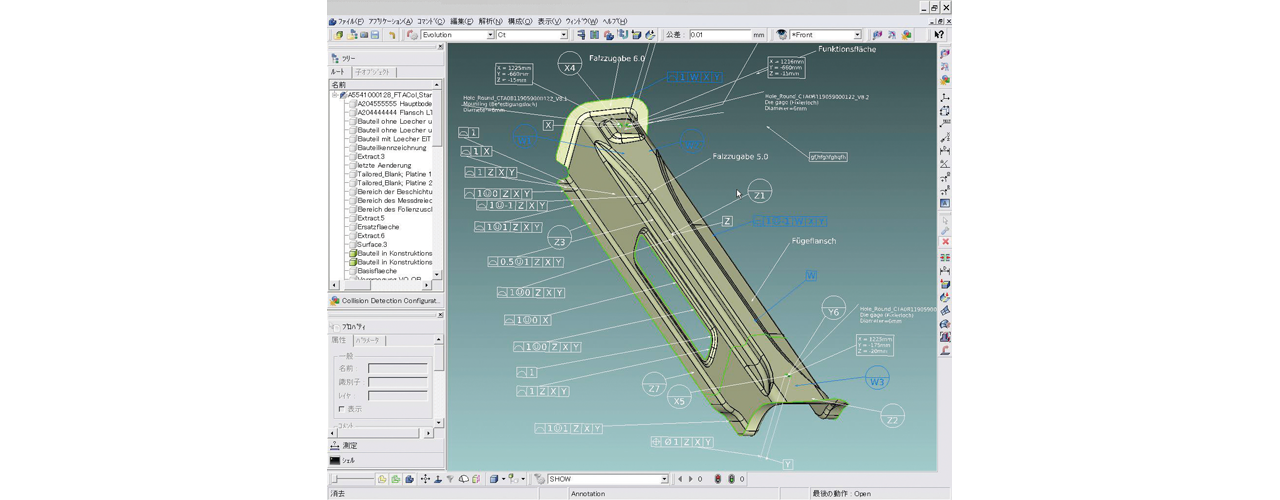Select A204444444 Flansch tree item

coord(394,113)
